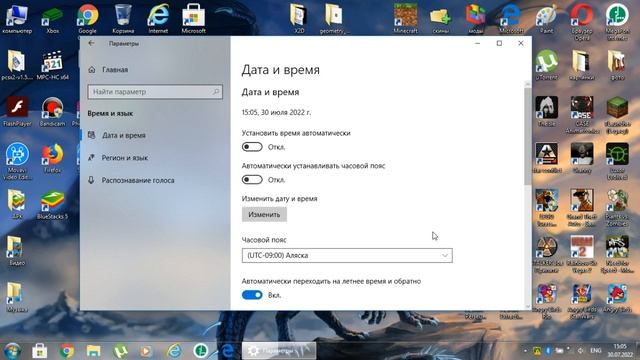Click the volume icon in system tray
Image resolution: width=640 pixels, height=360 pixels.
[580, 351]
